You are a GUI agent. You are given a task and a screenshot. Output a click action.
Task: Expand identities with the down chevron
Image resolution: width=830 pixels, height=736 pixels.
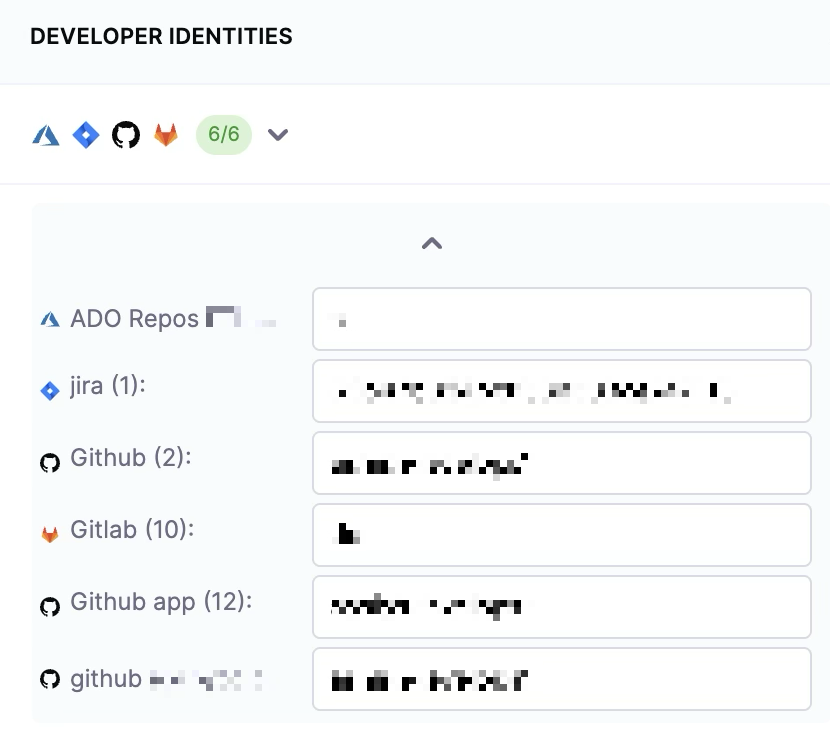pyautogui.click(x=278, y=135)
